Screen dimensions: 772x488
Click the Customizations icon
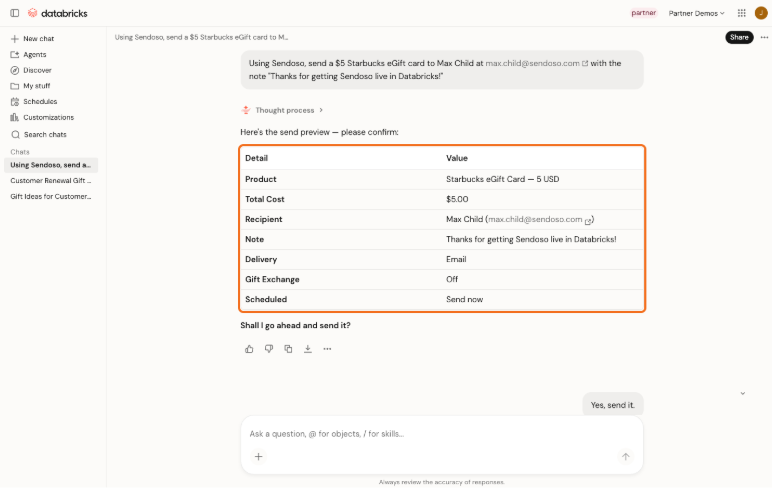[15, 117]
